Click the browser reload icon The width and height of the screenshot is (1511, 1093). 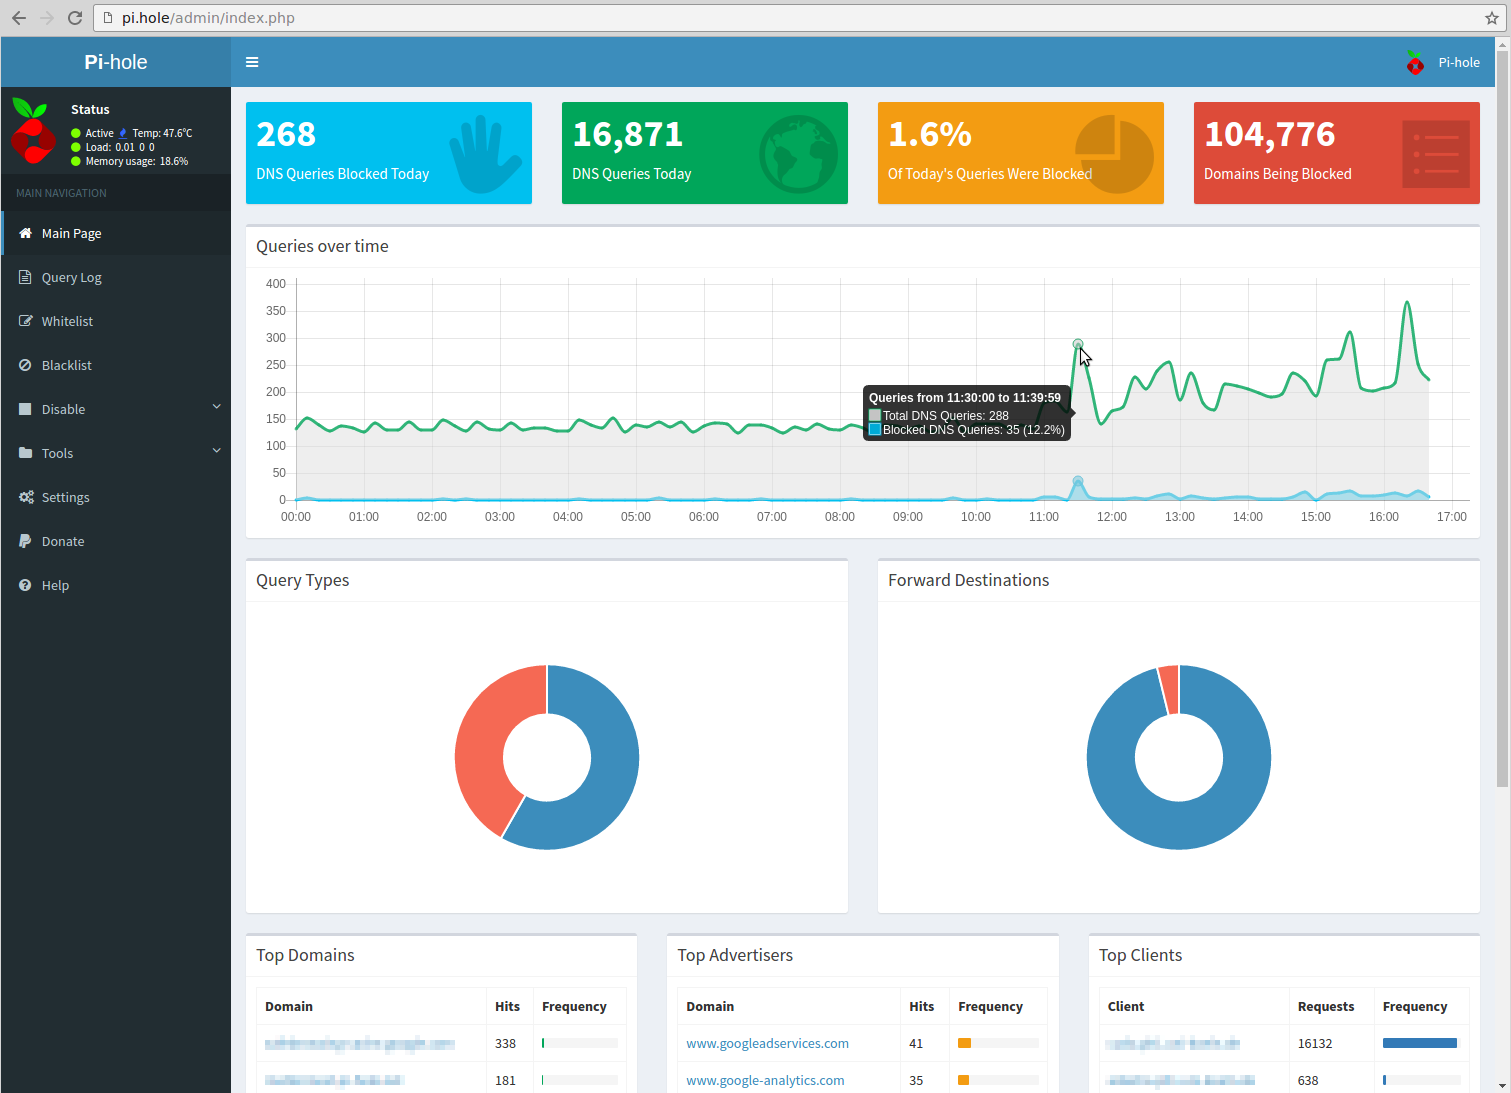click(75, 18)
